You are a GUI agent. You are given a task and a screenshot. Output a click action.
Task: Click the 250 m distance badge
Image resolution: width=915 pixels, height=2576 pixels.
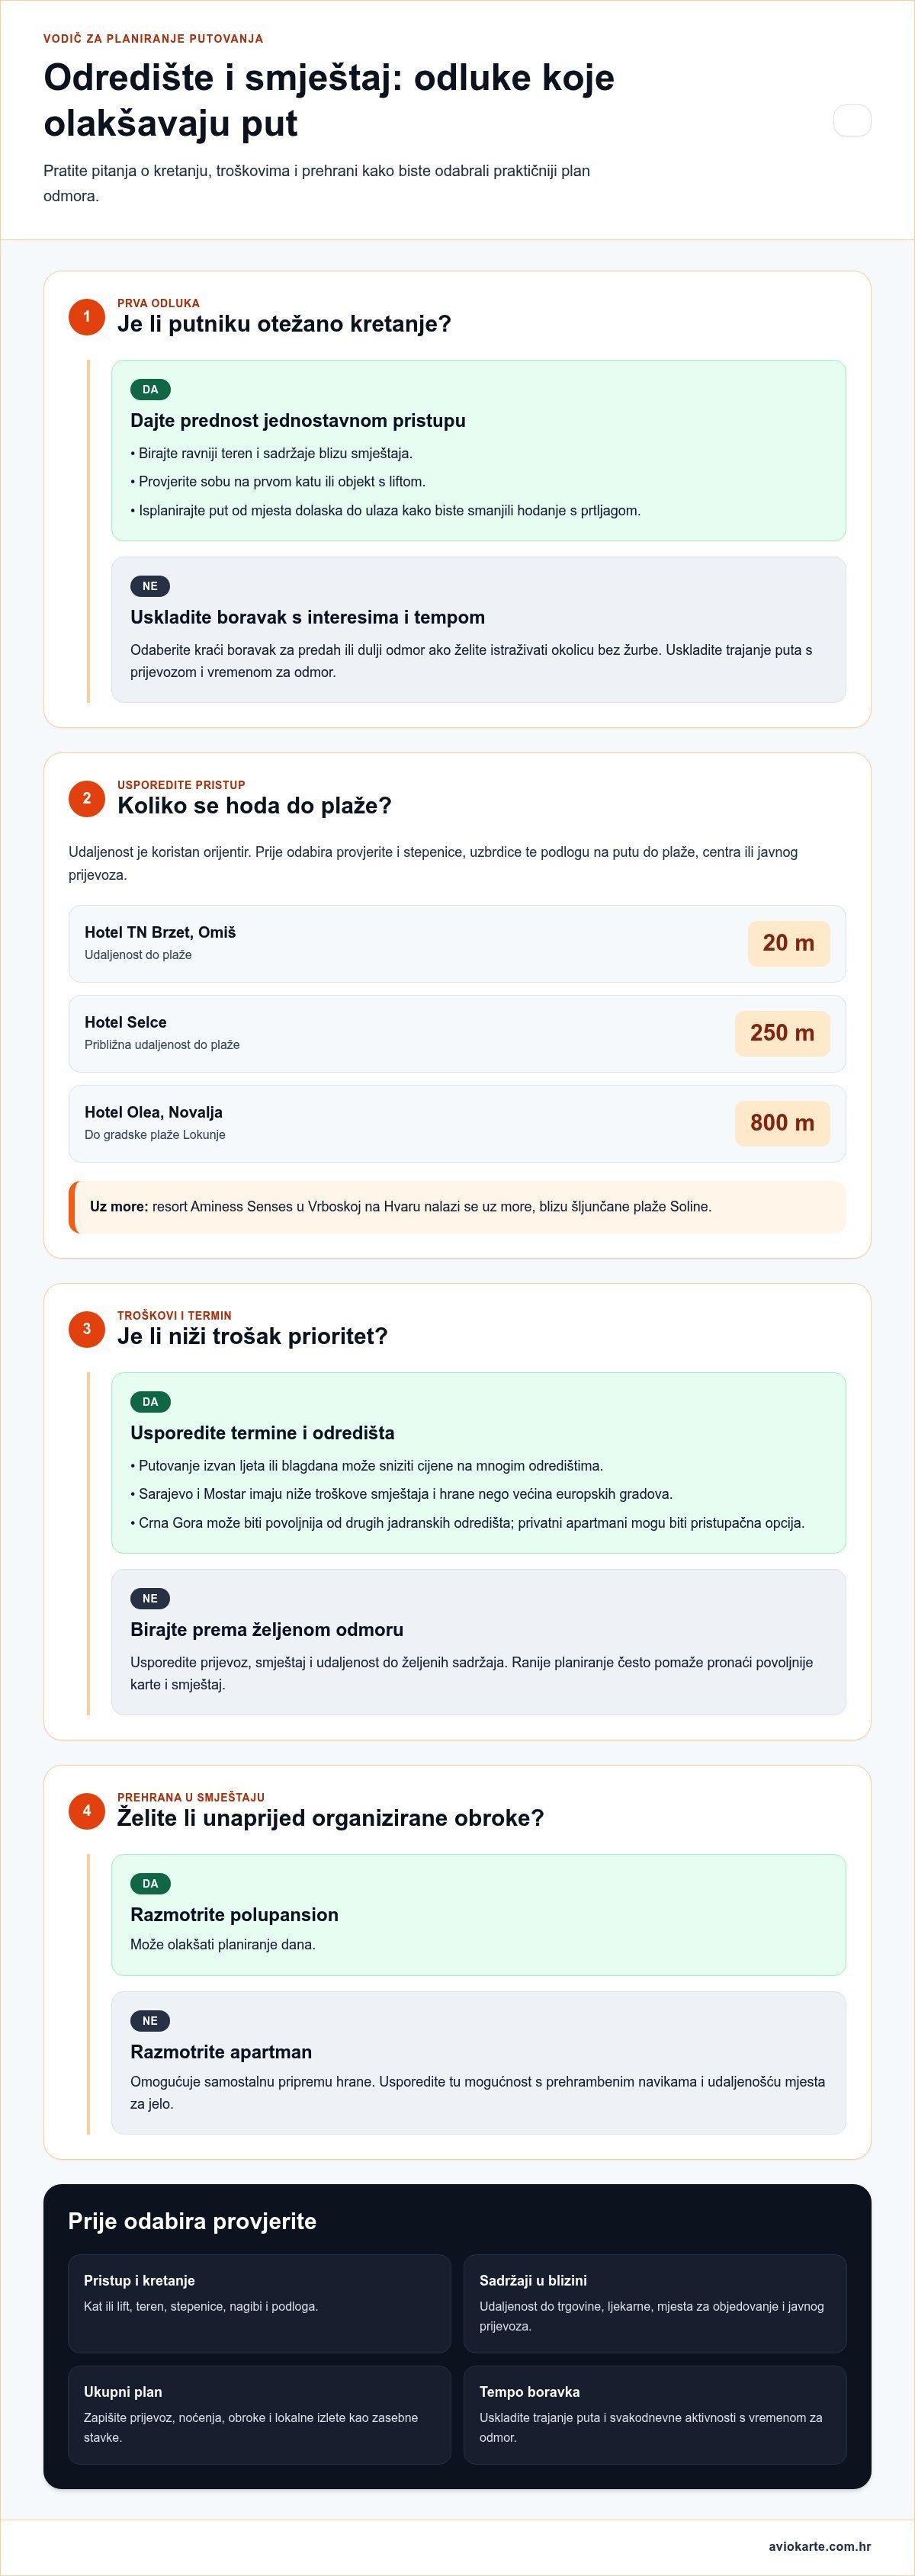click(x=782, y=1033)
